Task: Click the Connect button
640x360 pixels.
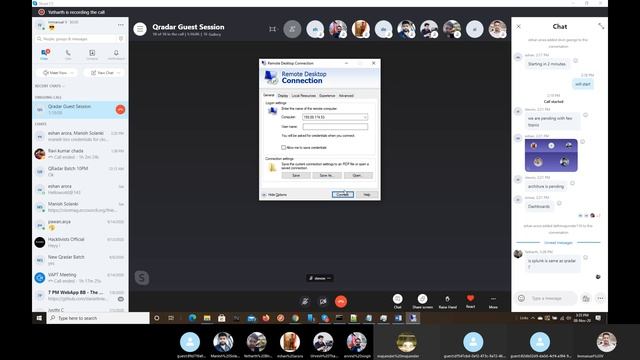Action: point(342,195)
